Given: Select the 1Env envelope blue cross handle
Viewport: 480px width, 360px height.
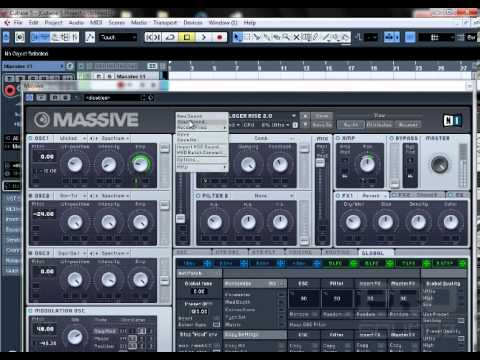Looking at the screenshot, I should [207, 264].
